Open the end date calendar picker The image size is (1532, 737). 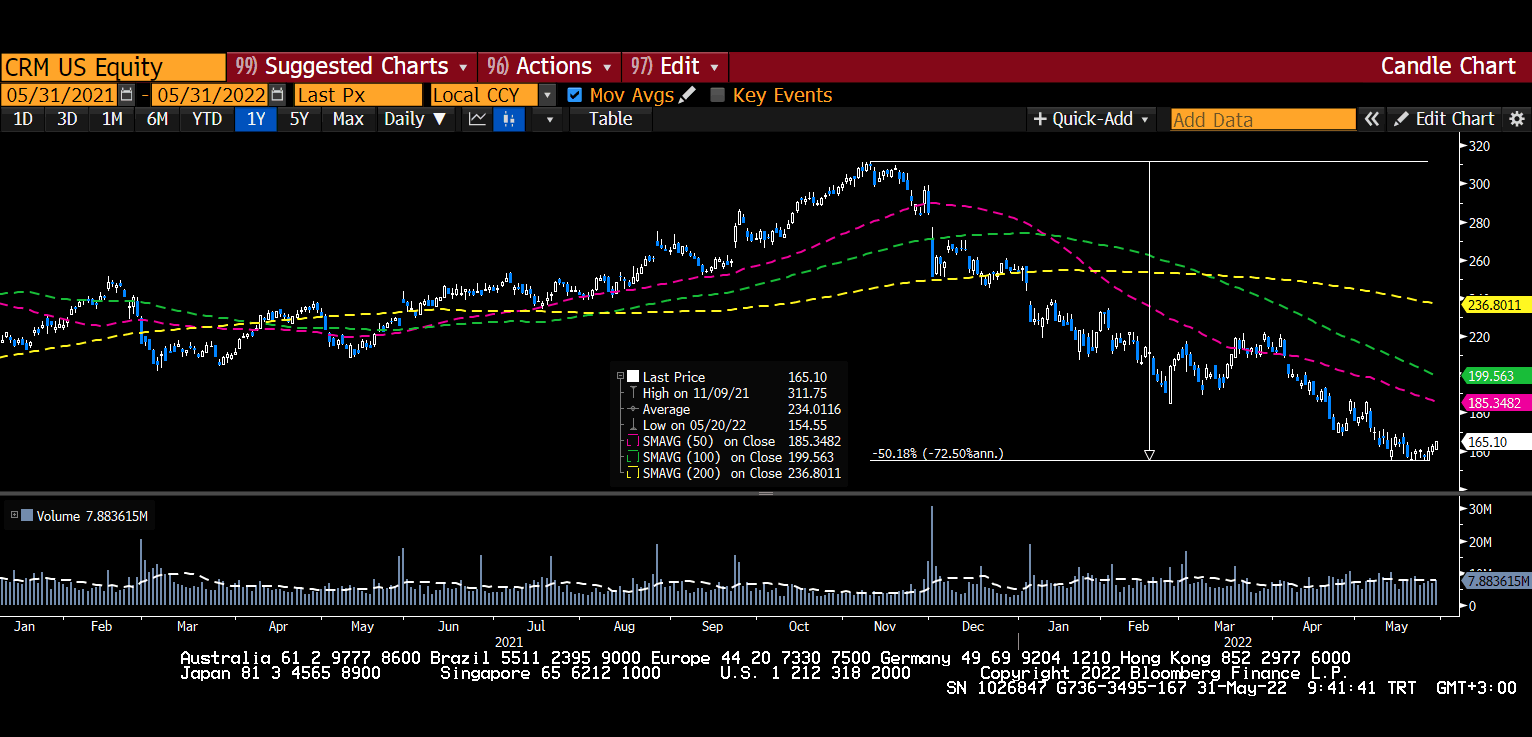tap(276, 95)
